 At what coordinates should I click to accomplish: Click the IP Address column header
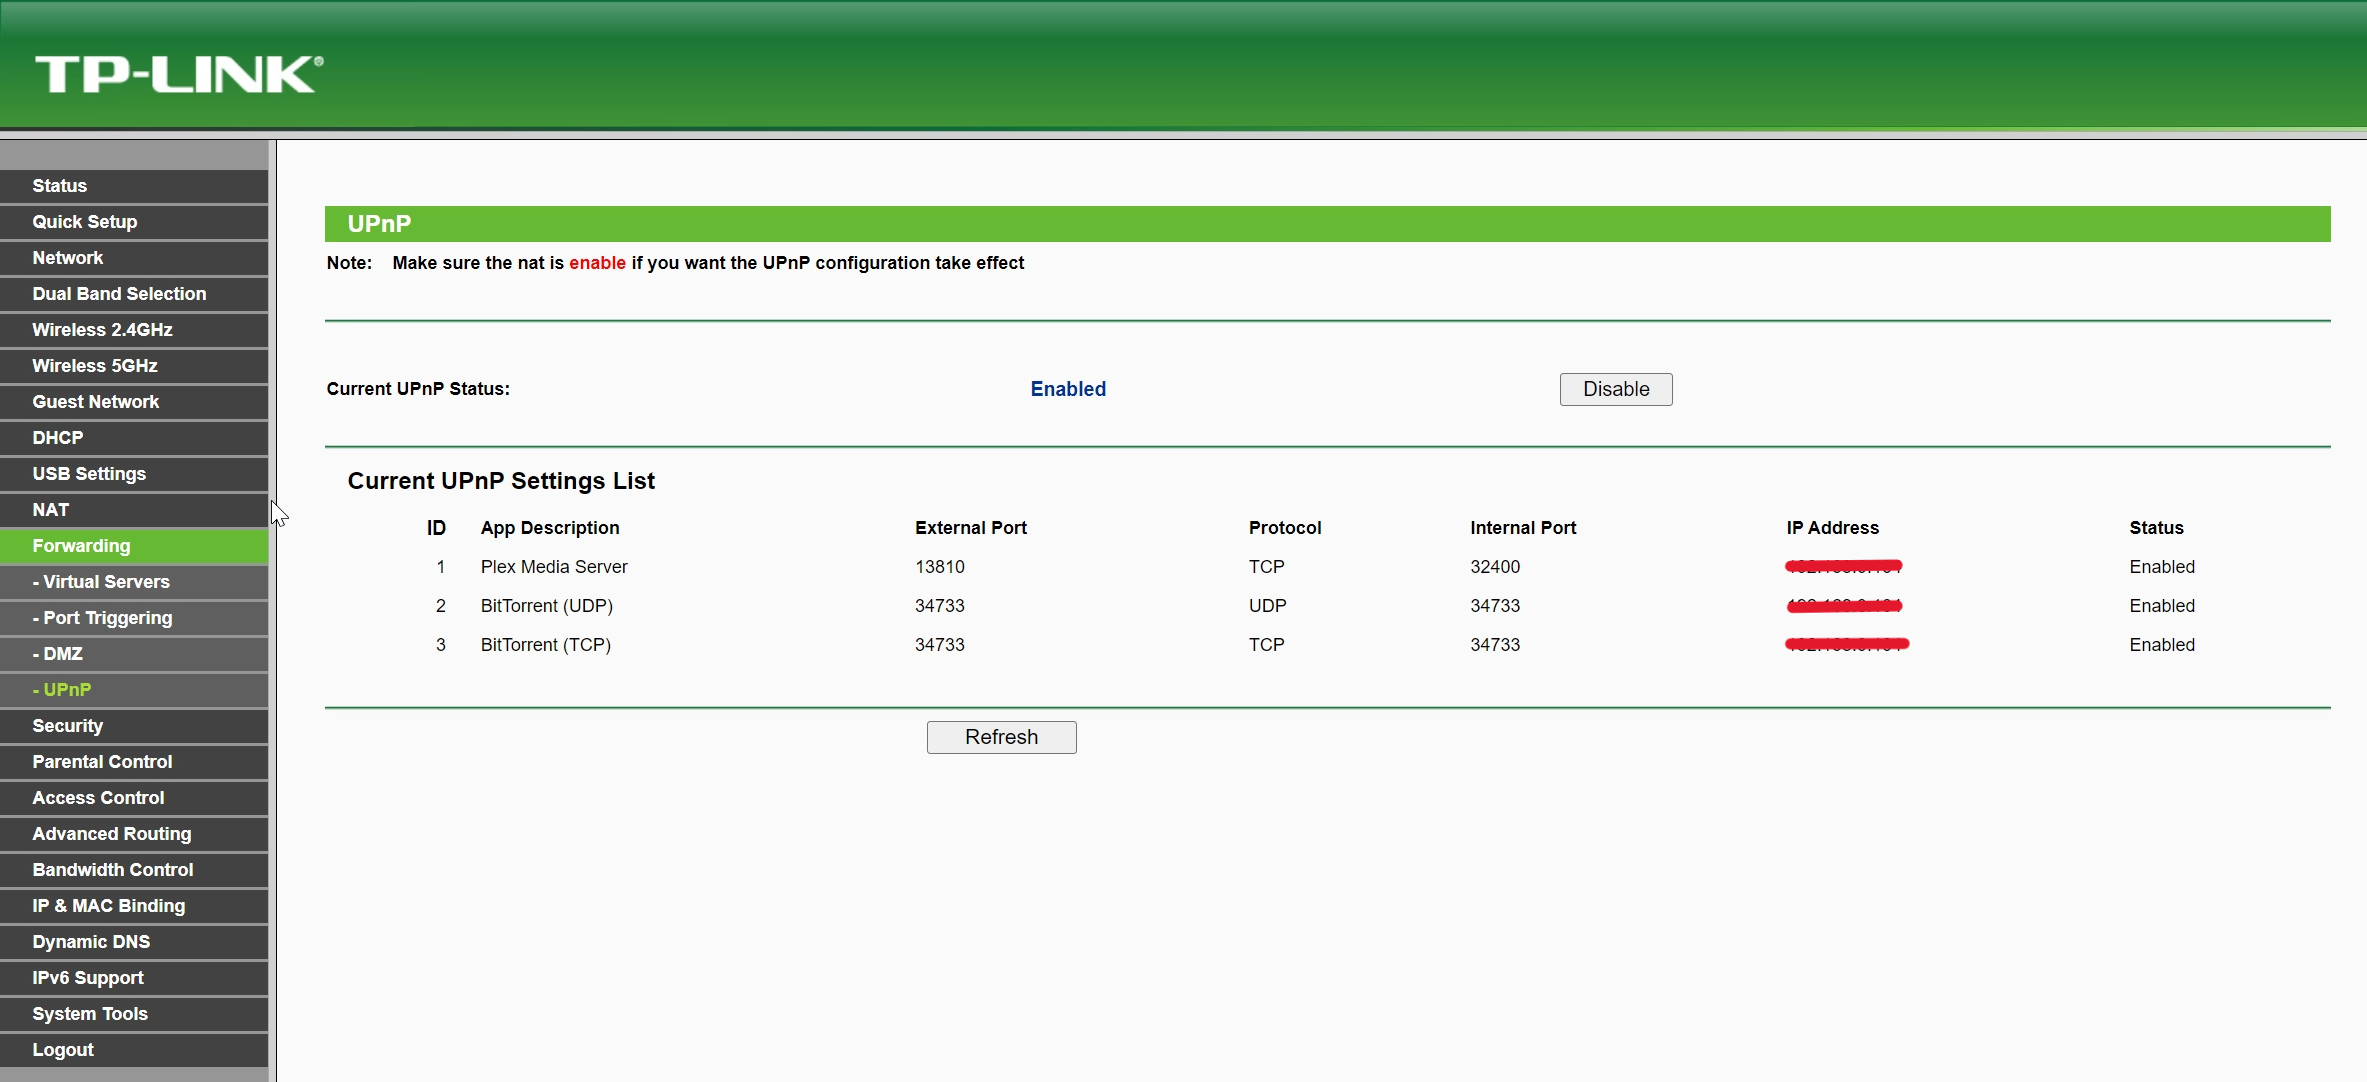tap(1833, 528)
